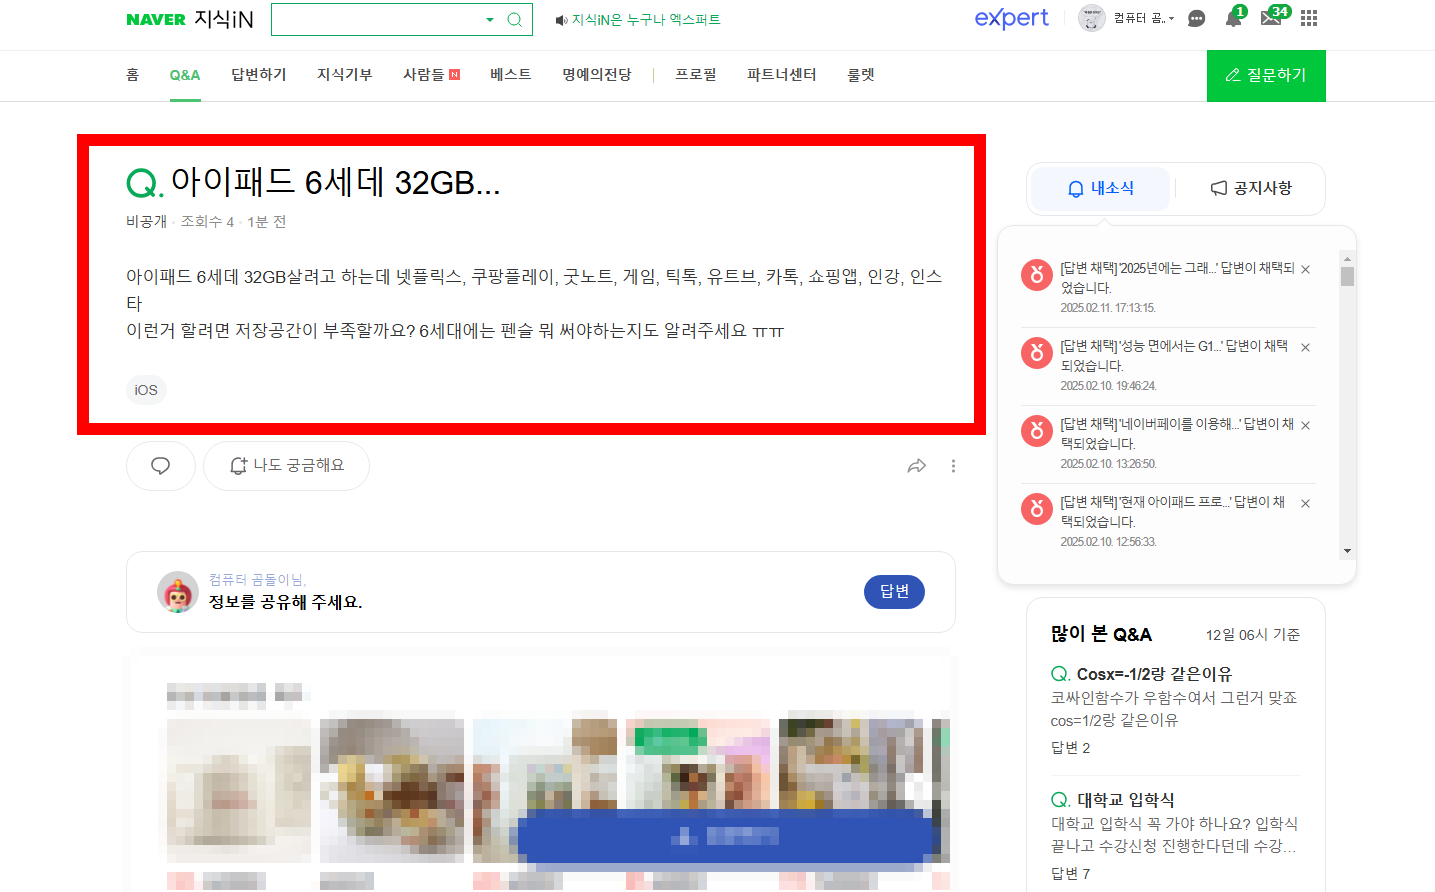This screenshot has height=892, width=1435.
Task: Click the red medal icon of first notification
Action: [x=1036, y=275]
